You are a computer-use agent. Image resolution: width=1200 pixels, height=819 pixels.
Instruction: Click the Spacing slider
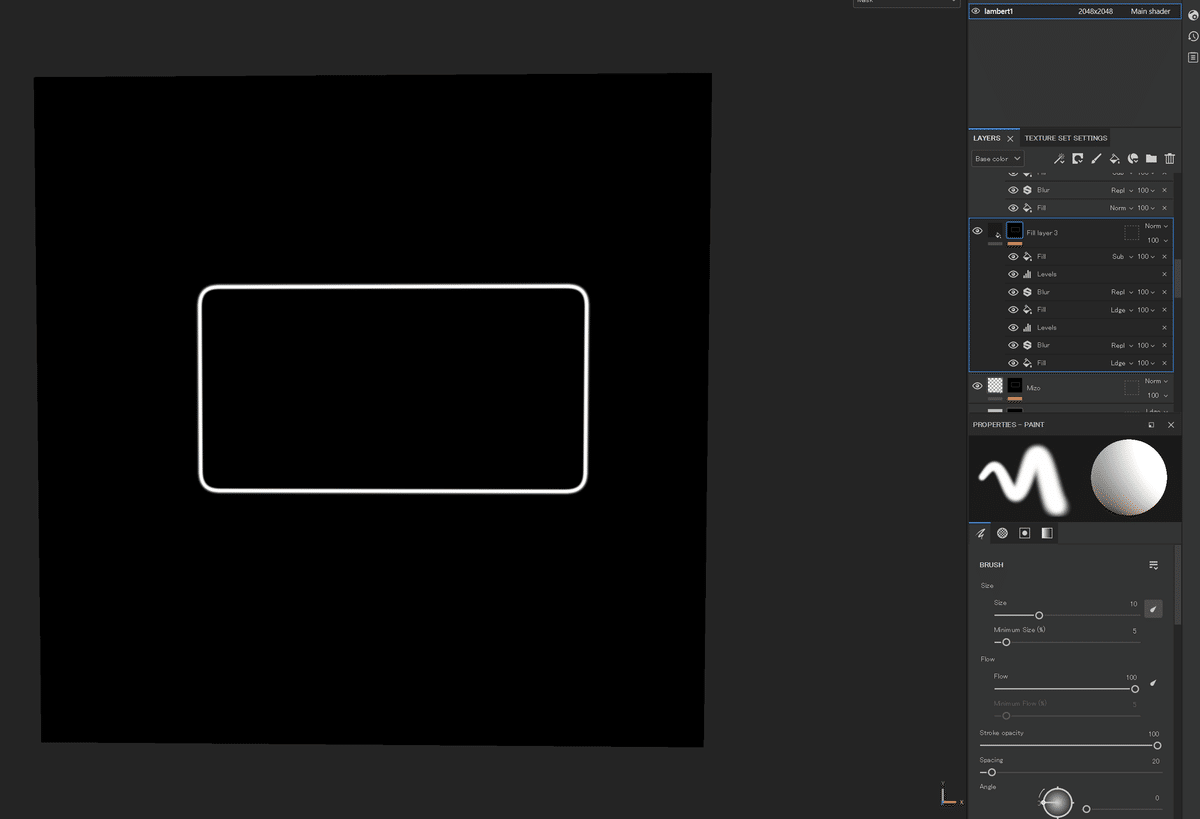click(1070, 772)
